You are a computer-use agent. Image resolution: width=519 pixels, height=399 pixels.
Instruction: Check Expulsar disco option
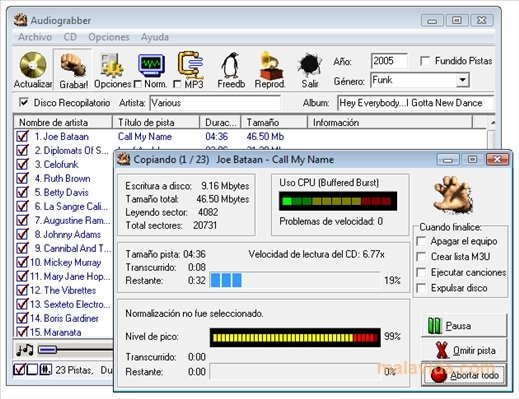[x=421, y=288]
